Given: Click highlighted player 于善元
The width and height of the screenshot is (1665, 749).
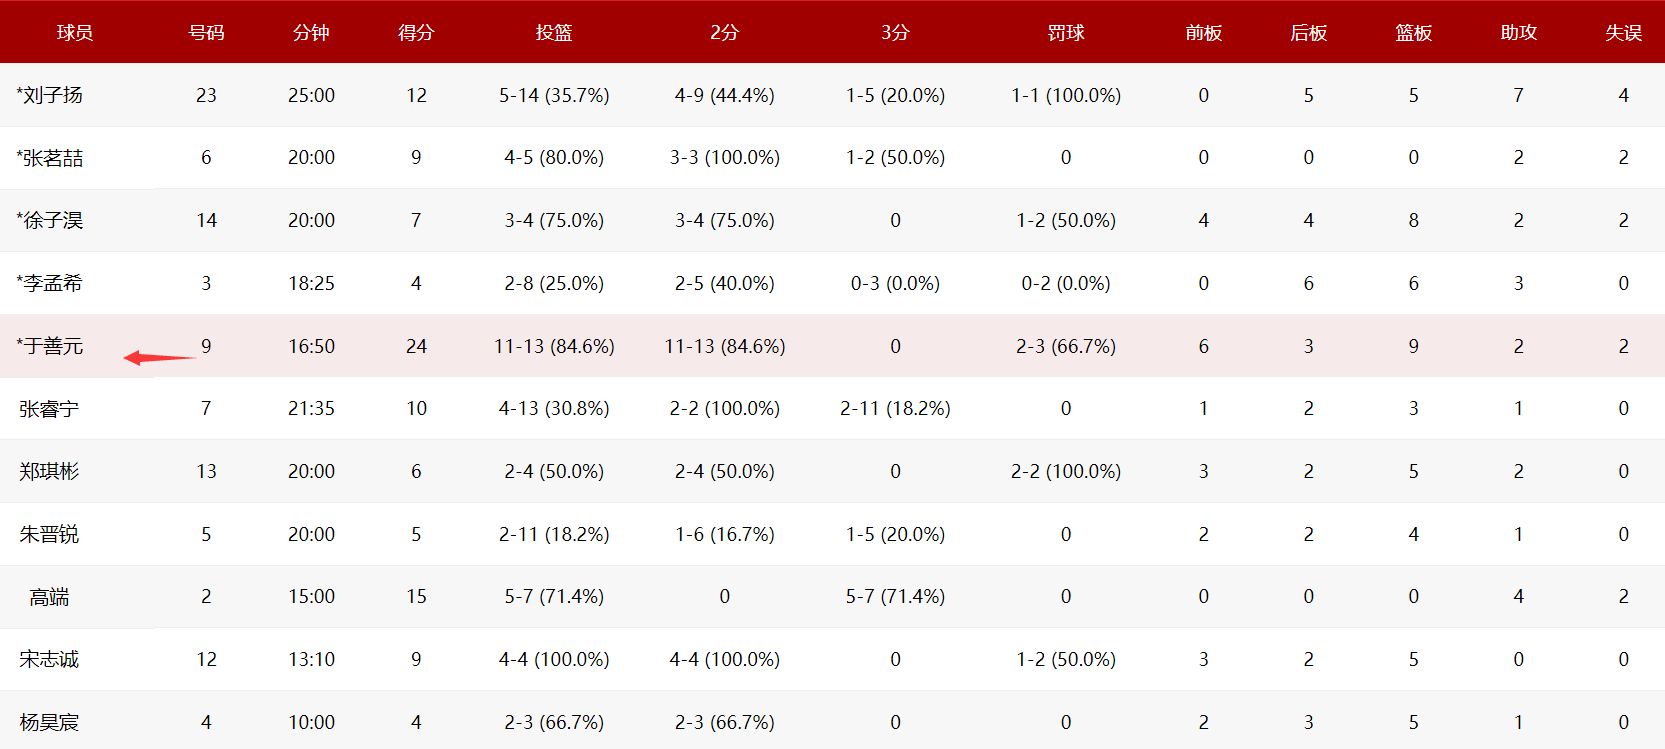Looking at the screenshot, I should (52, 346).
